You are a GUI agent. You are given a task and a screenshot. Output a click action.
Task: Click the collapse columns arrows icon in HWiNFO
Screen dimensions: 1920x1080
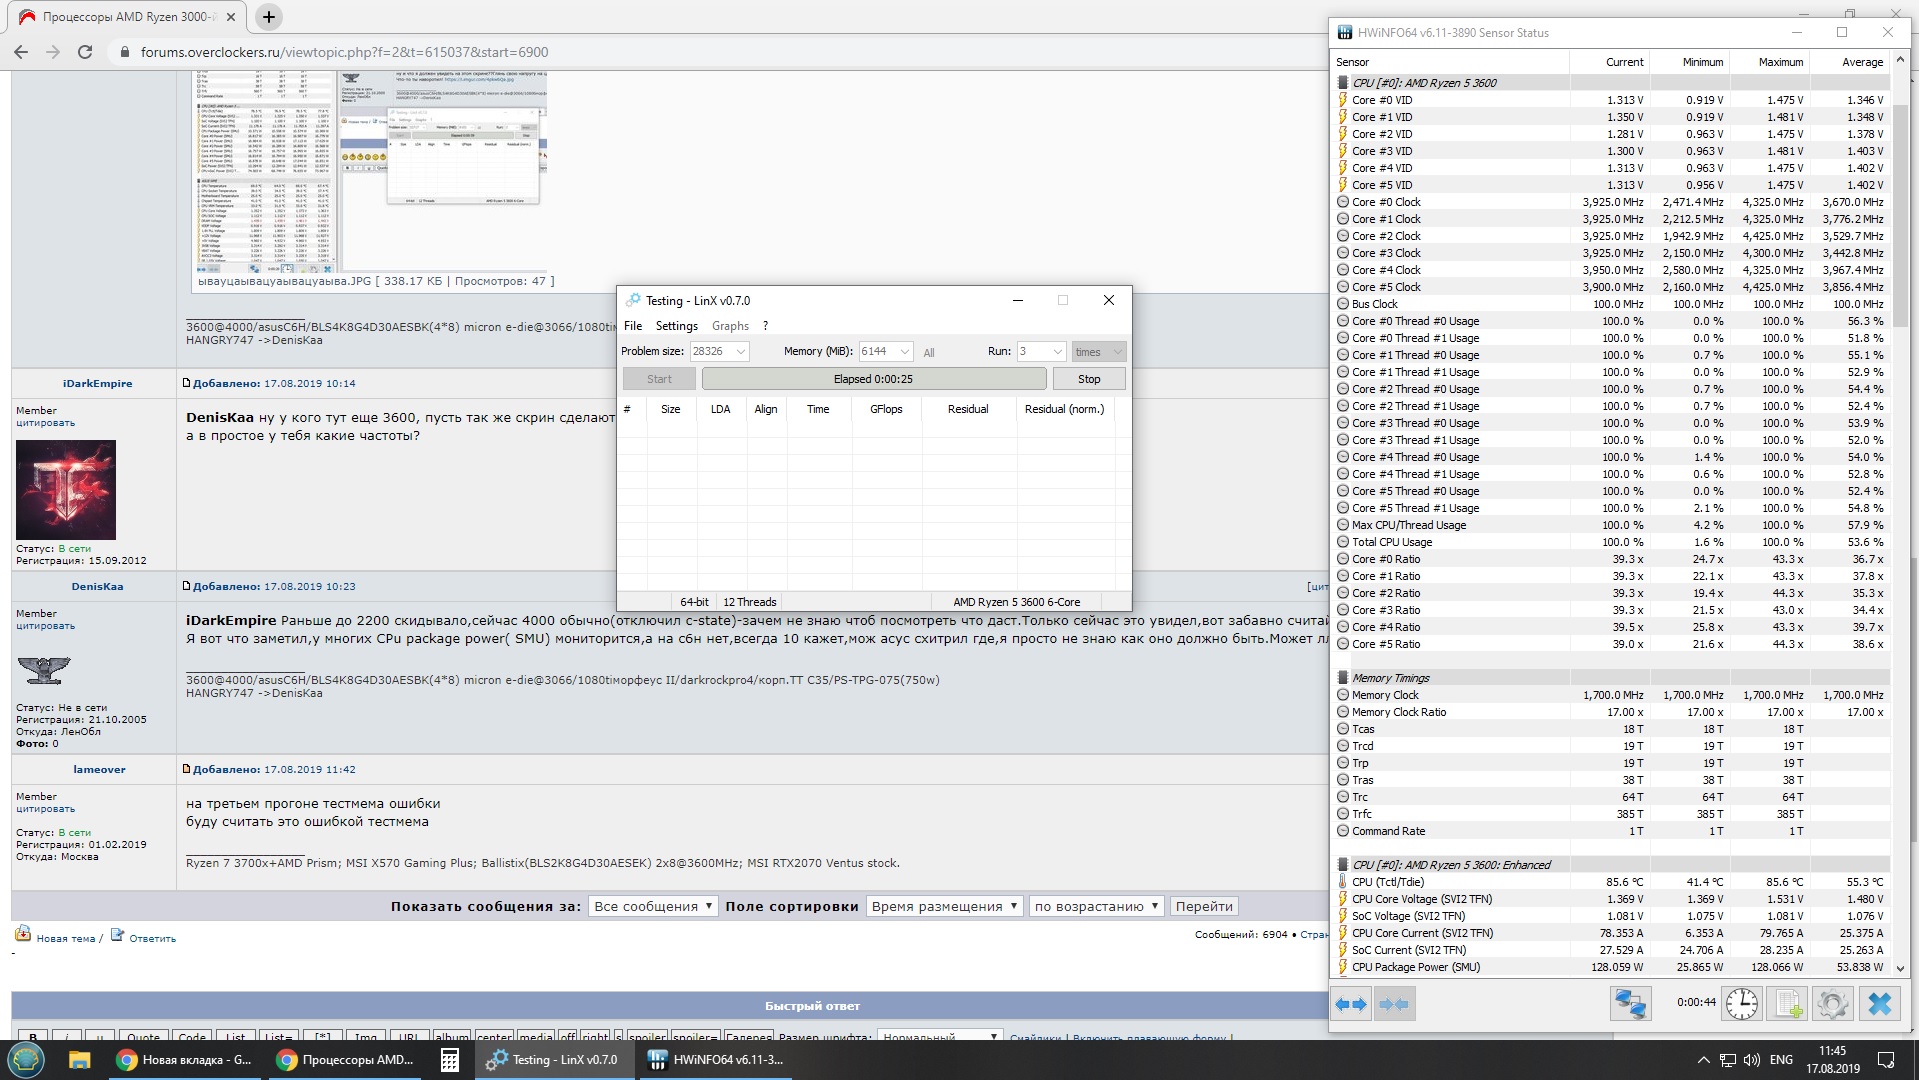[x=1393, y=1004]
